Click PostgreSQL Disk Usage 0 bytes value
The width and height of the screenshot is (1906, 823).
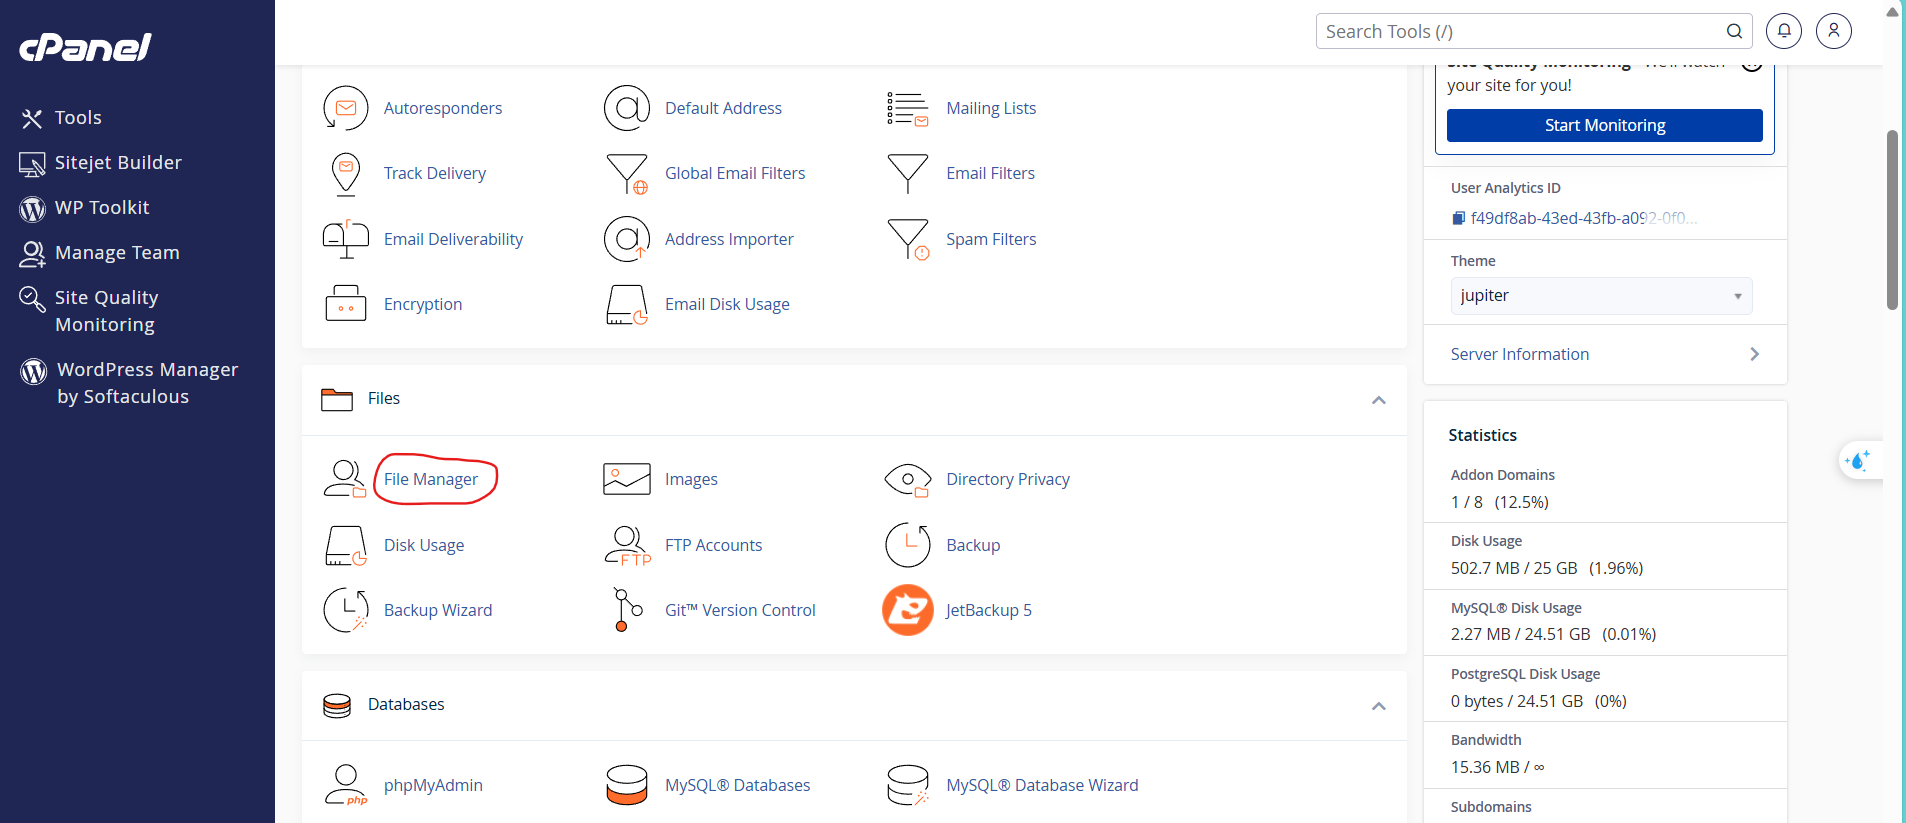(x=1539, y=701)
